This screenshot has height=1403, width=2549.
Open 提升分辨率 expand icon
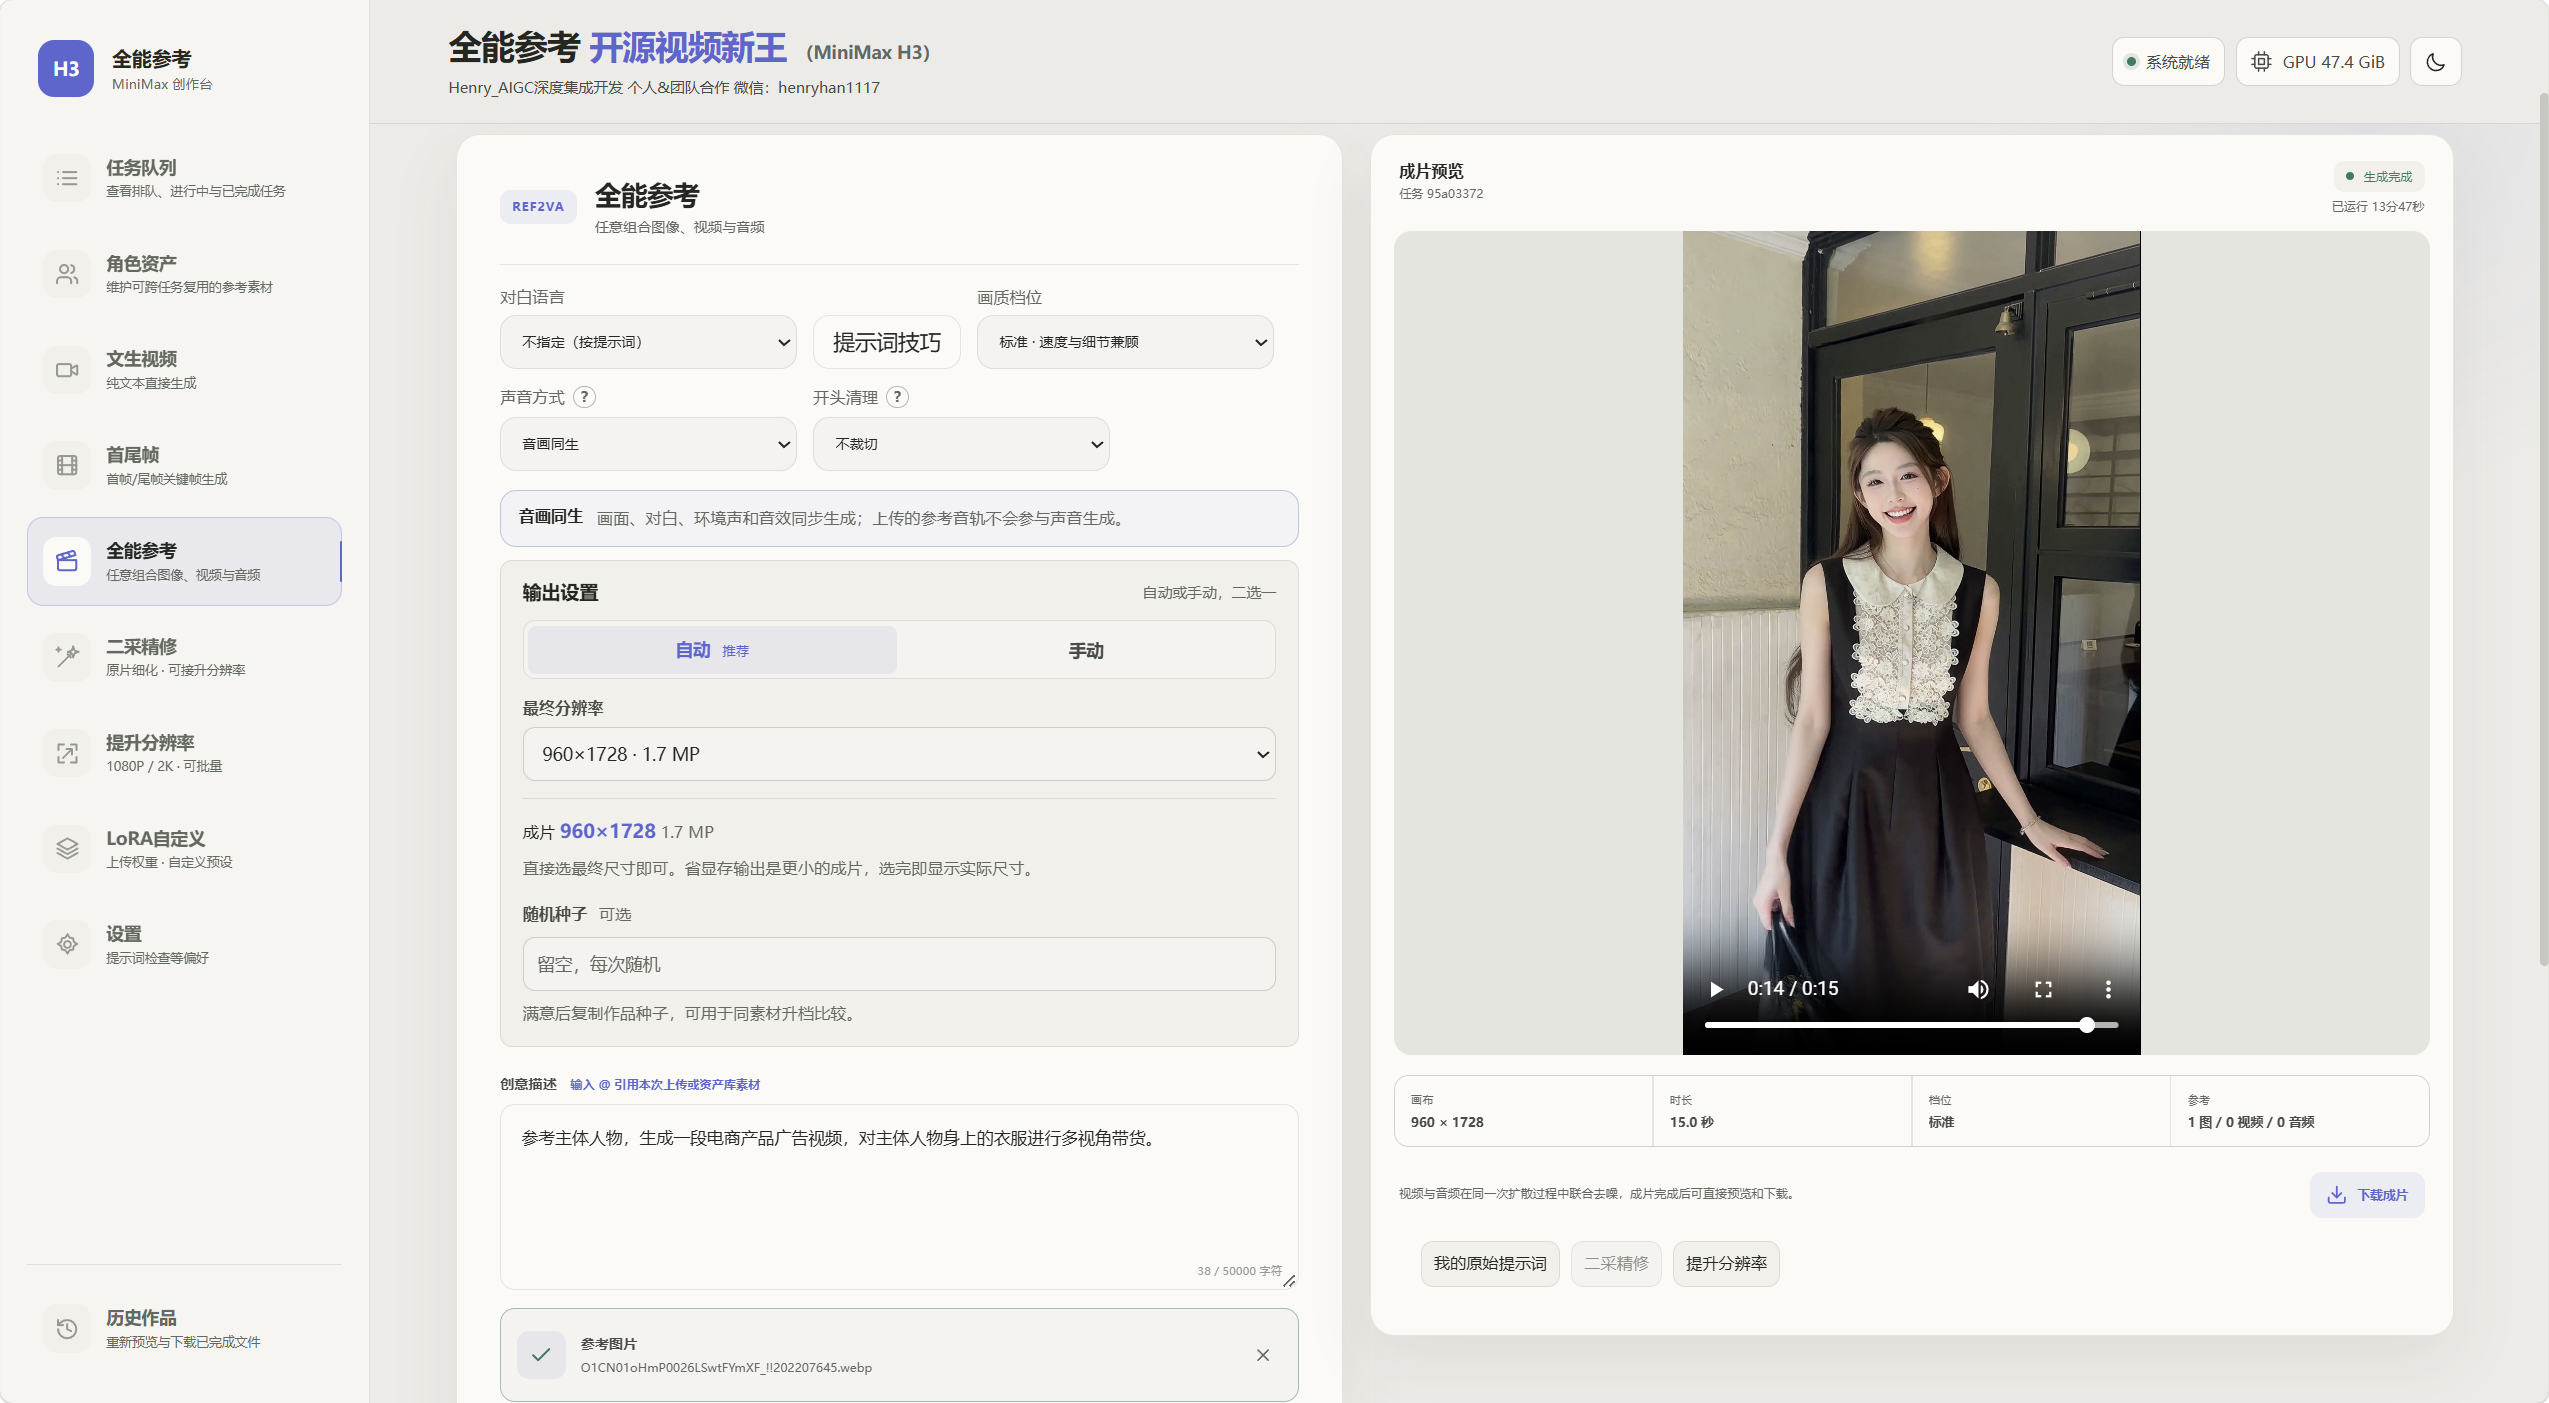(x=67, y=753)
